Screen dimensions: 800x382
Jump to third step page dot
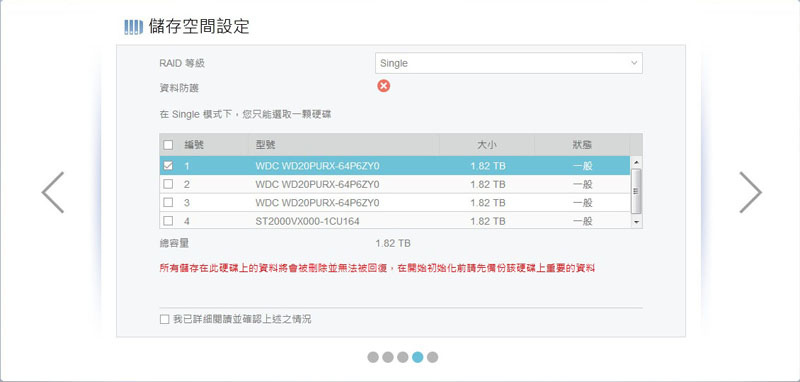[x=403, y=357]
